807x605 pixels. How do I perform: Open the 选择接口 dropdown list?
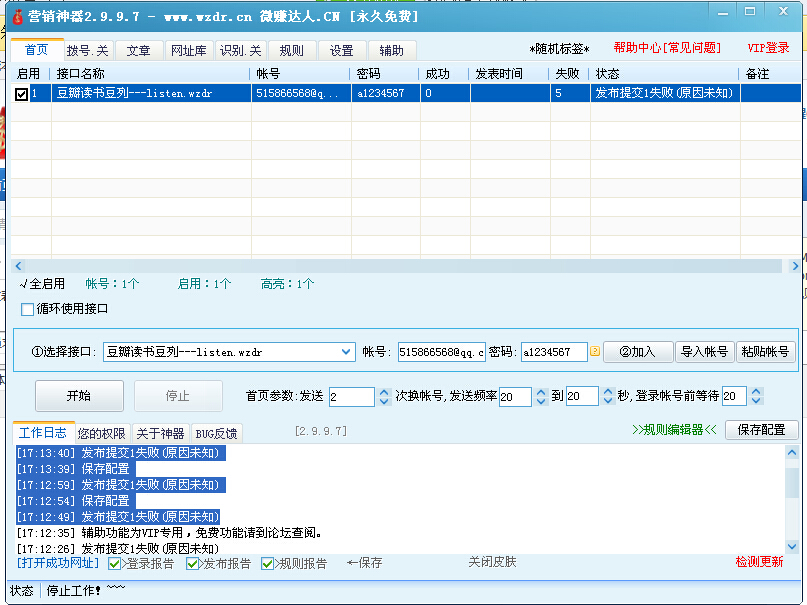[346, 351]
